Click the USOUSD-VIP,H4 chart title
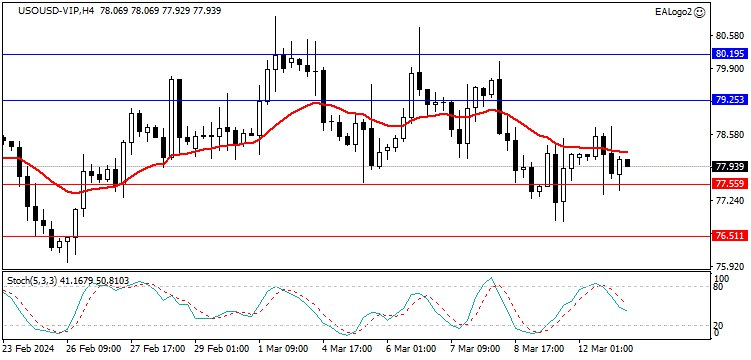 tap(56, 11)
